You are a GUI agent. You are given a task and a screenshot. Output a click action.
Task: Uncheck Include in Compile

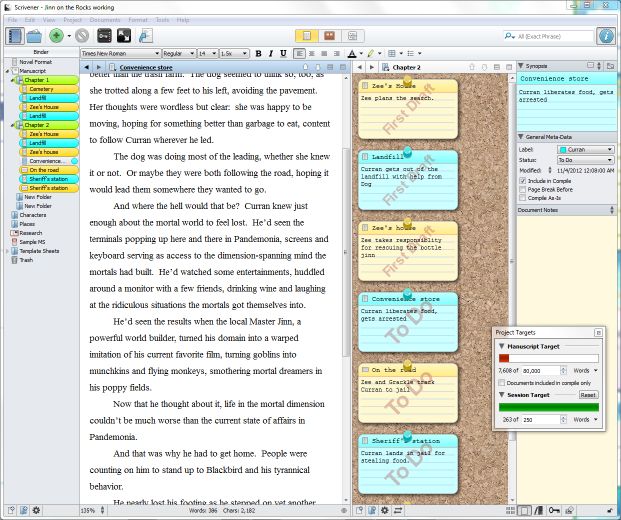521,180
